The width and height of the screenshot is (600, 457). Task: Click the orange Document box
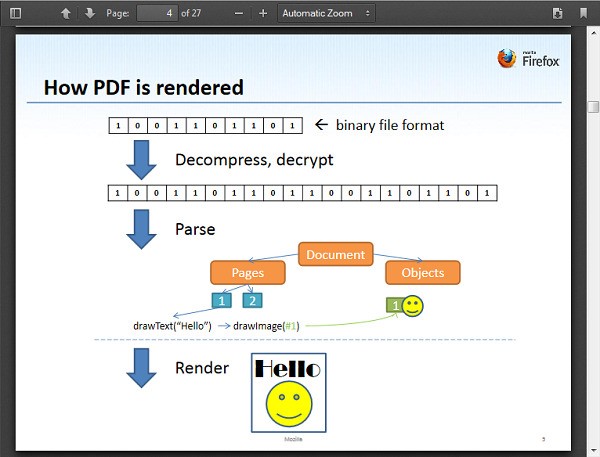click(x=335, y=255)
